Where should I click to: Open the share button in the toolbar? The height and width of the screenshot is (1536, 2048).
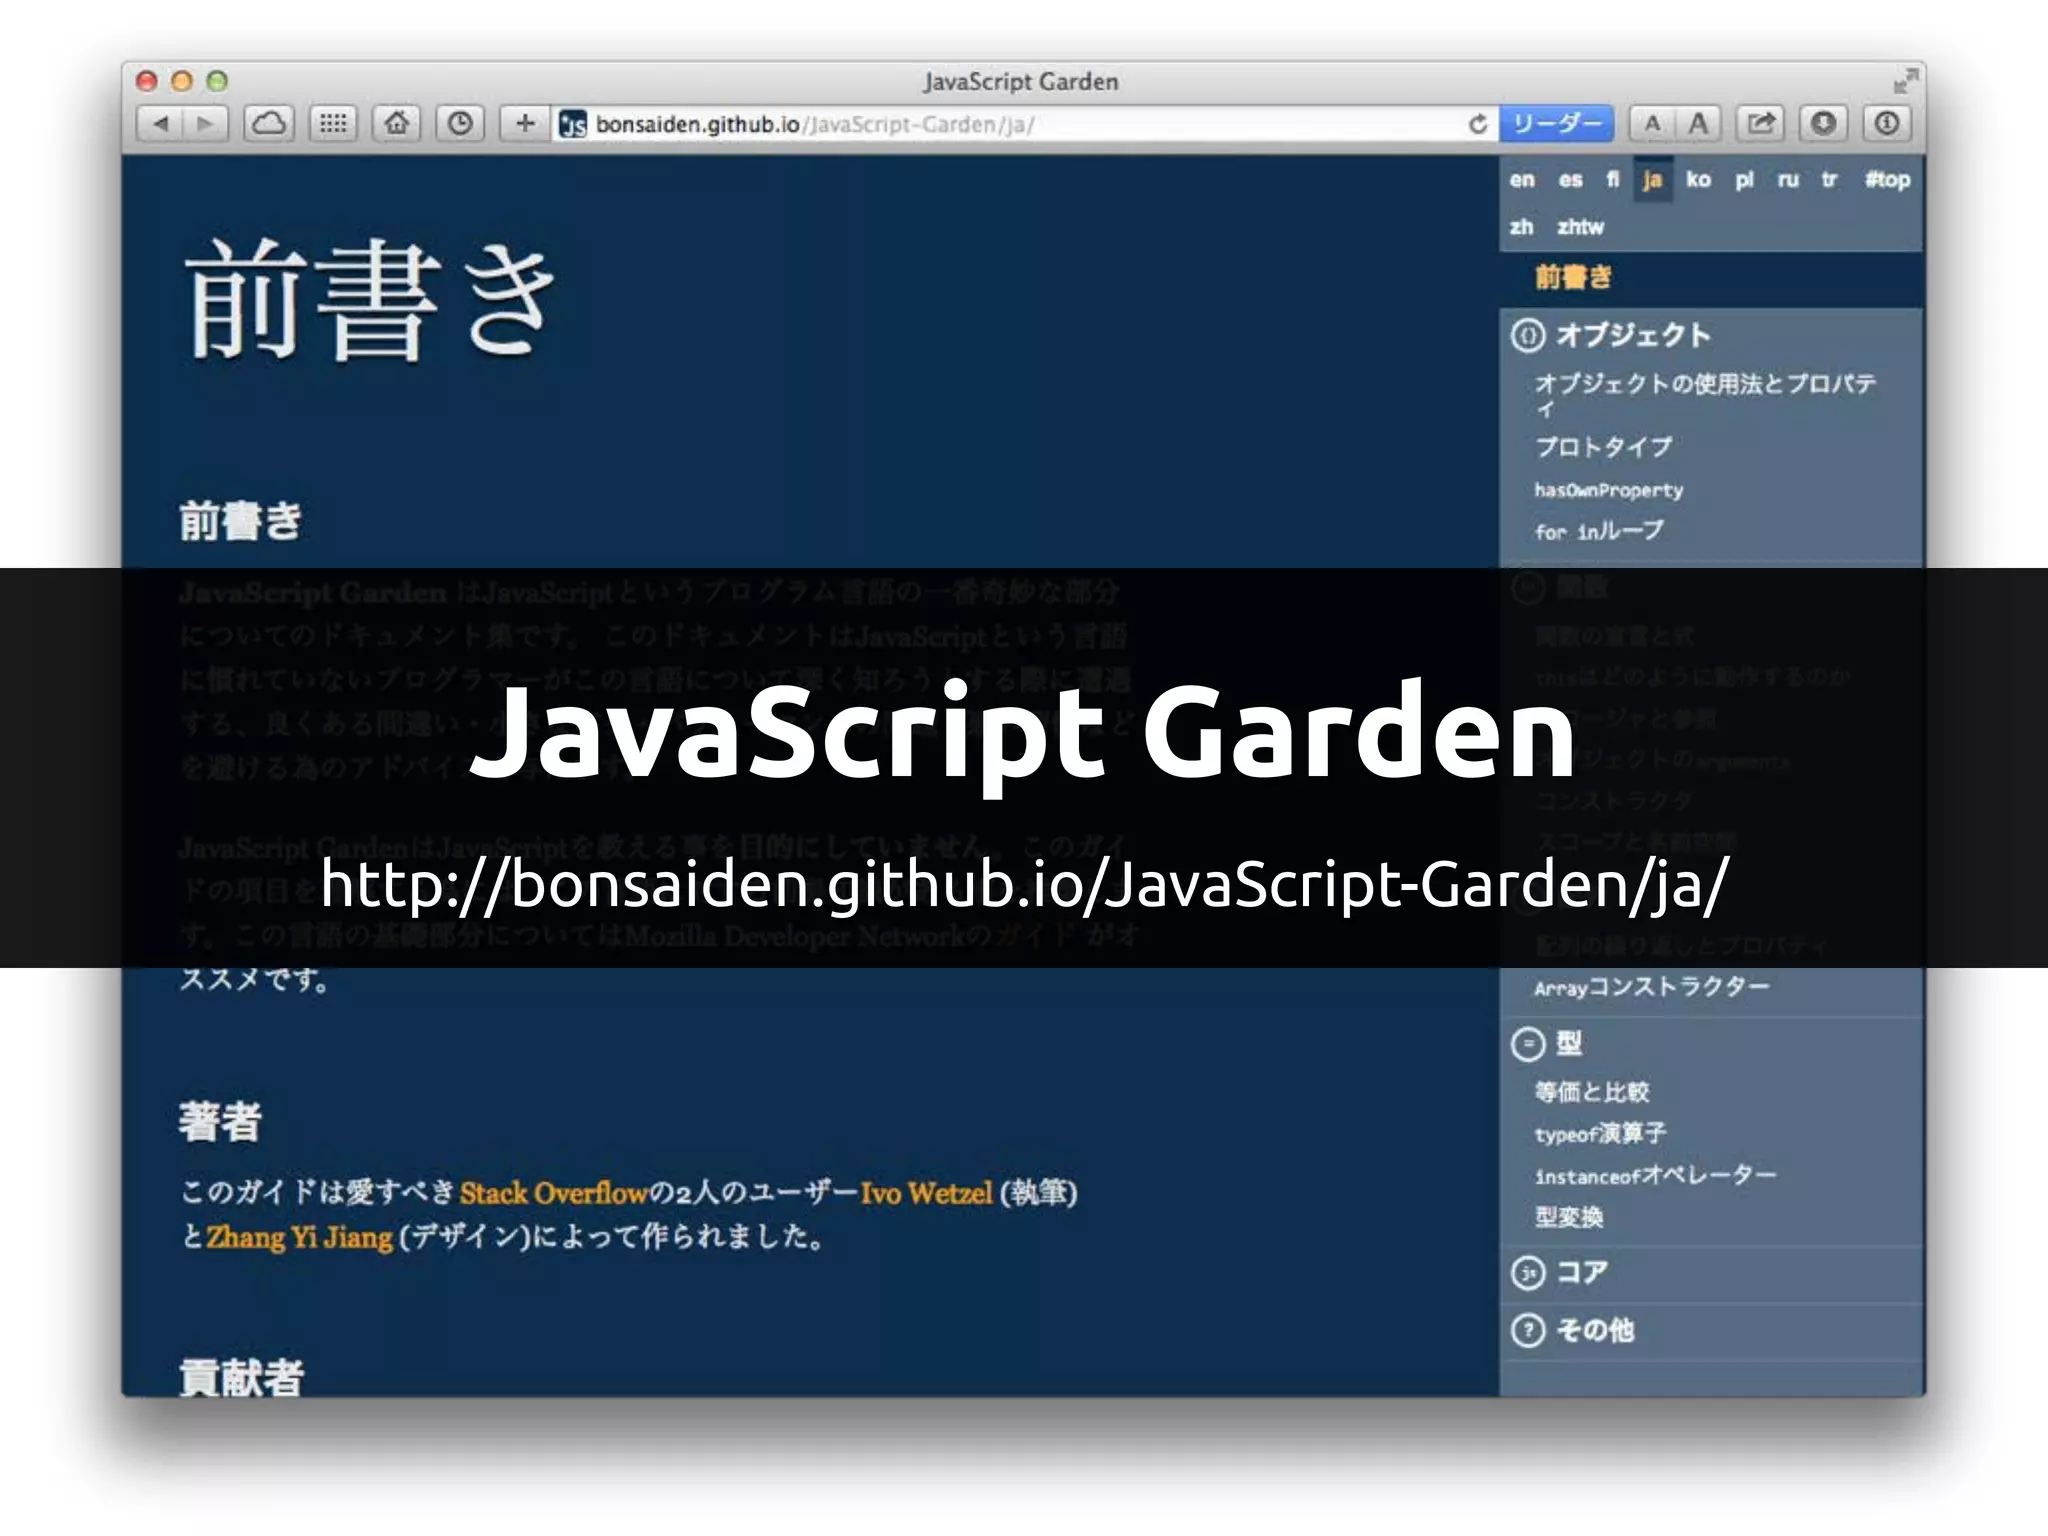(1761, 124)
